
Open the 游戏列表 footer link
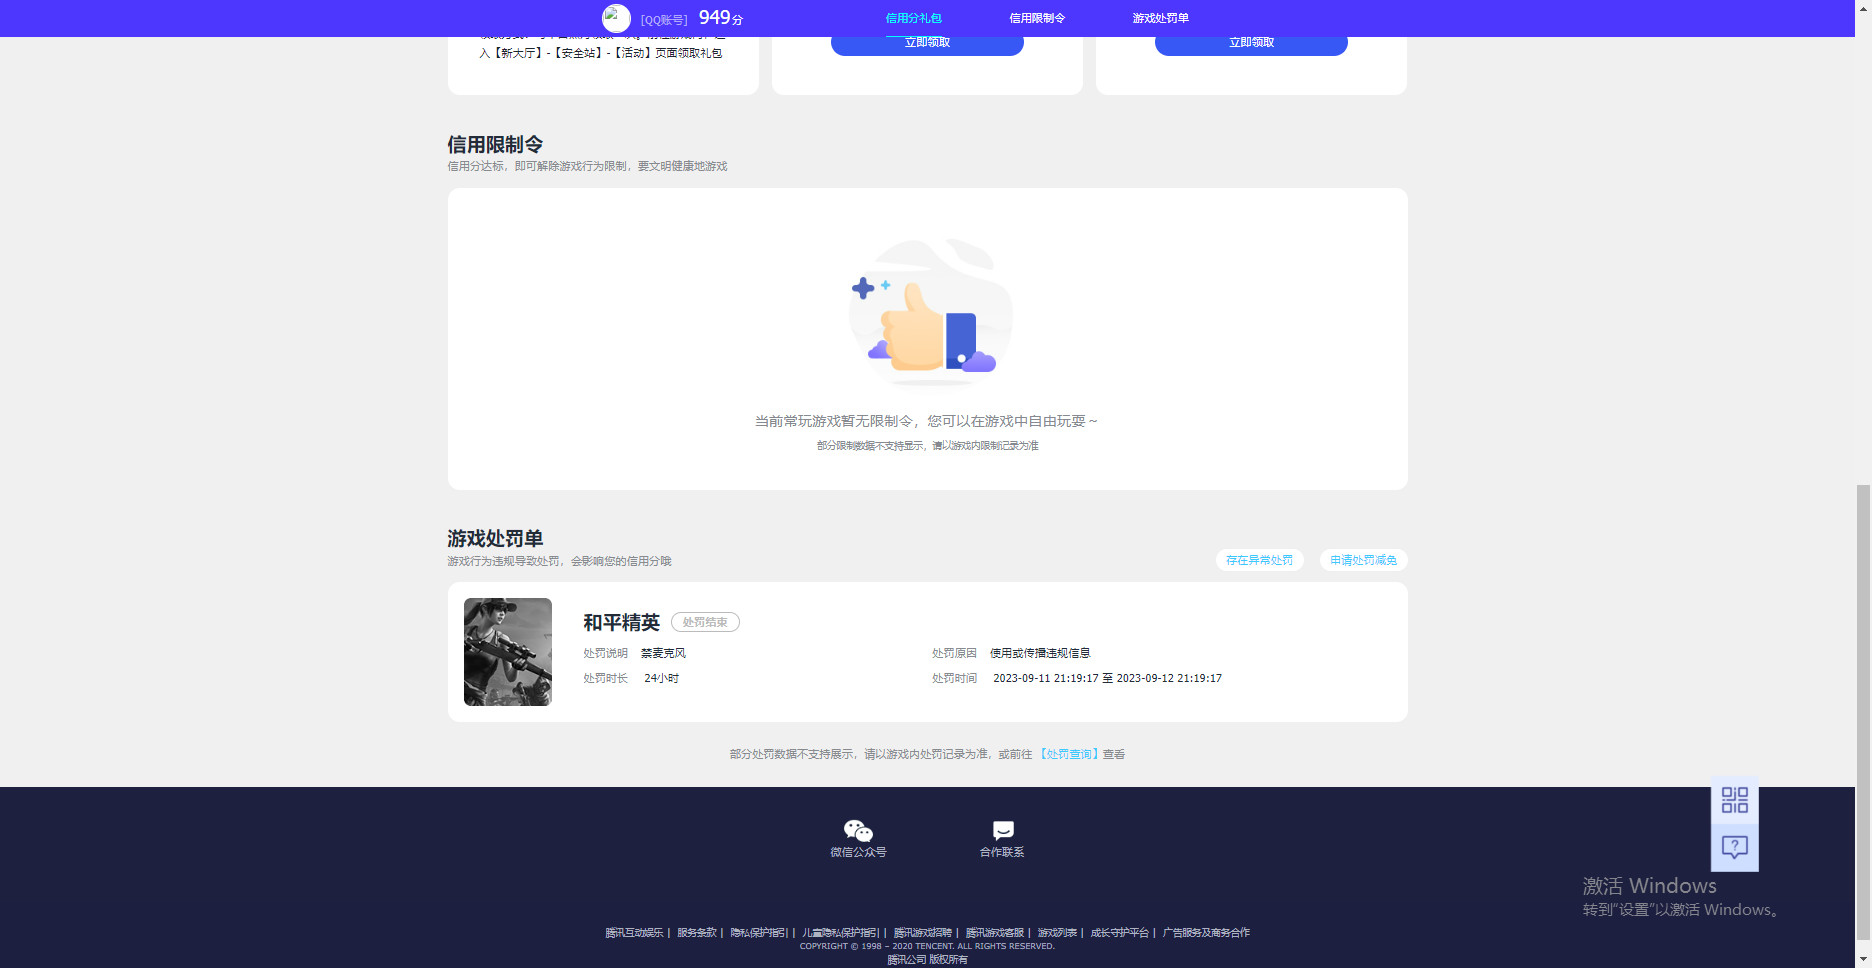(x=1057, y=933)
